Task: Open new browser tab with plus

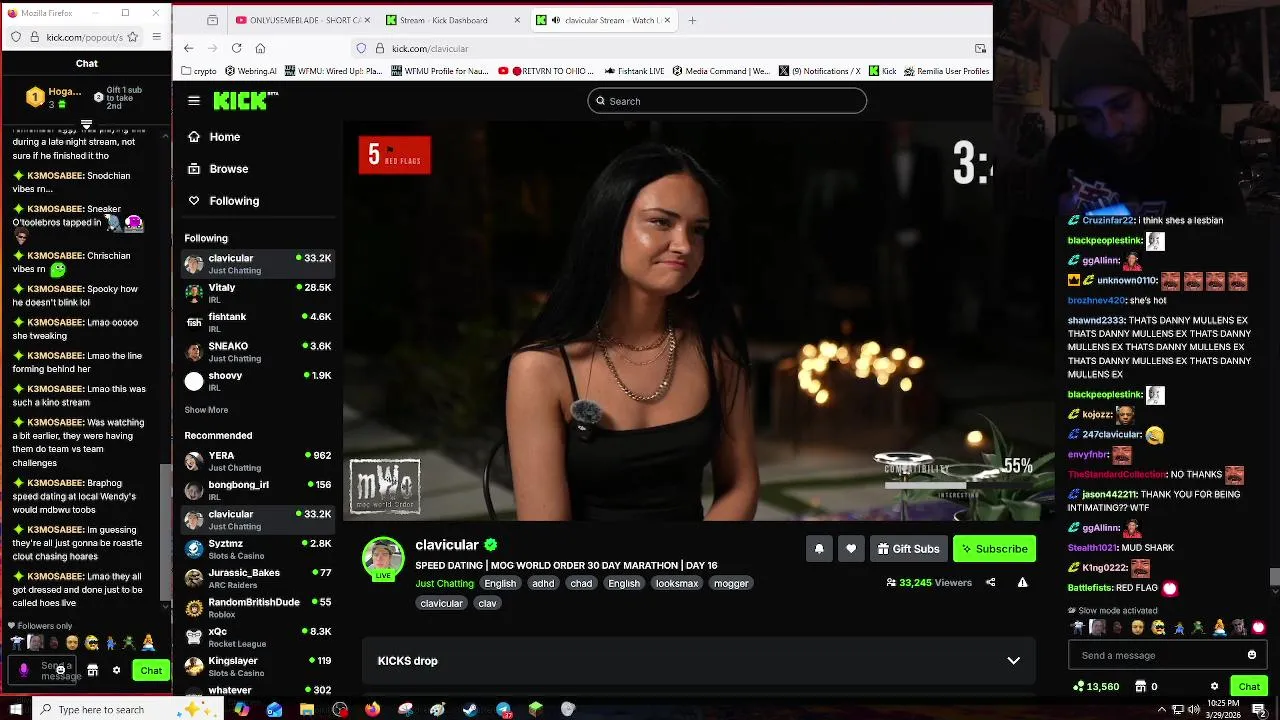Action: 692,20
